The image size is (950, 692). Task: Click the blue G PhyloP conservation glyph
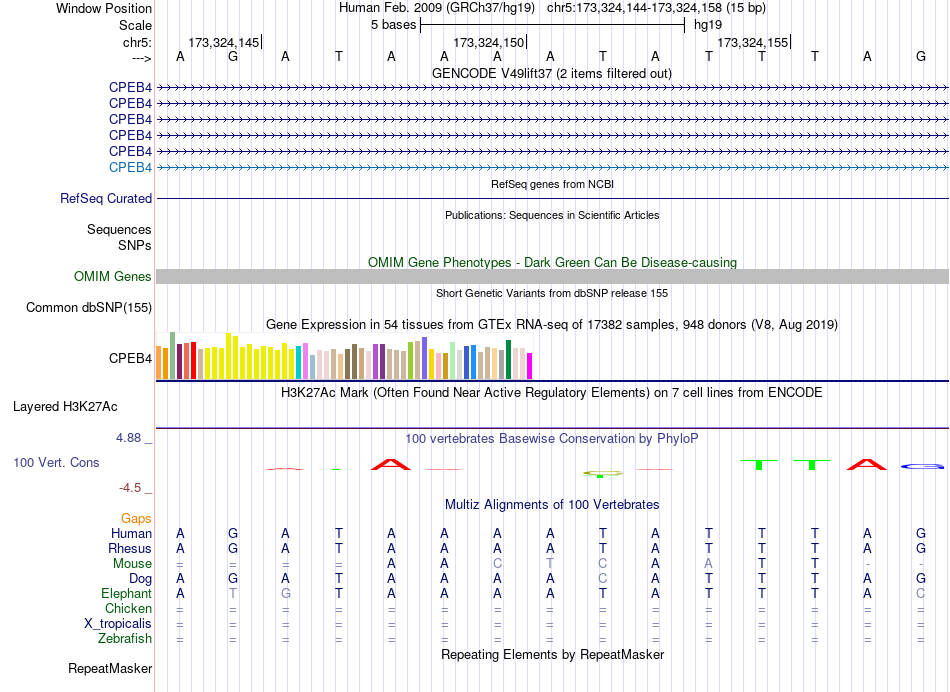pos(921,466)
